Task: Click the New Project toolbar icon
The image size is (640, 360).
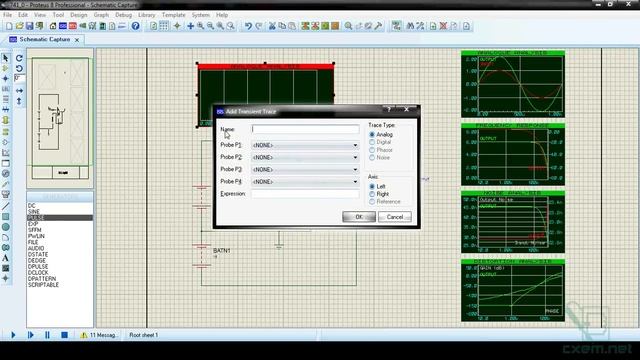Action: tap(9, 26)
